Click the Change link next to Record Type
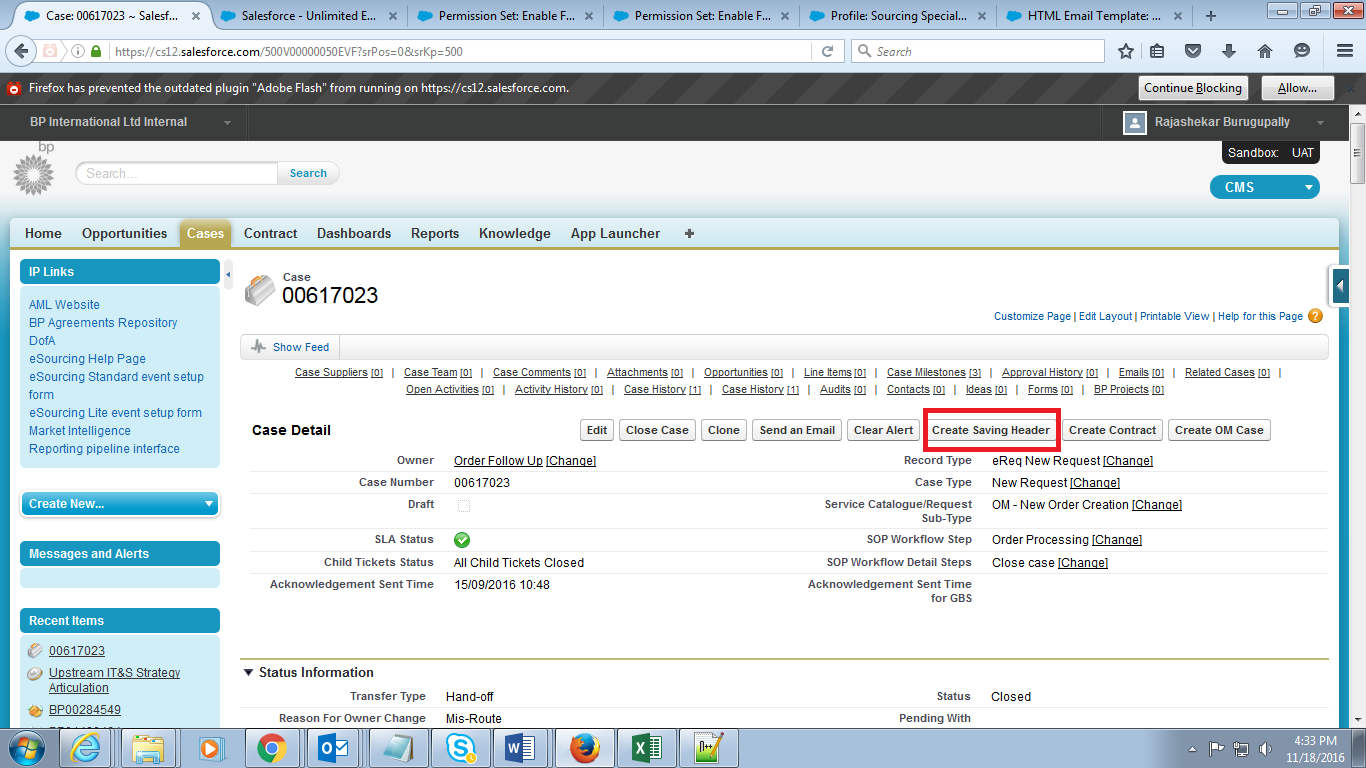1366x768 pixels. pyautogui.click(x=1128, y=461)
